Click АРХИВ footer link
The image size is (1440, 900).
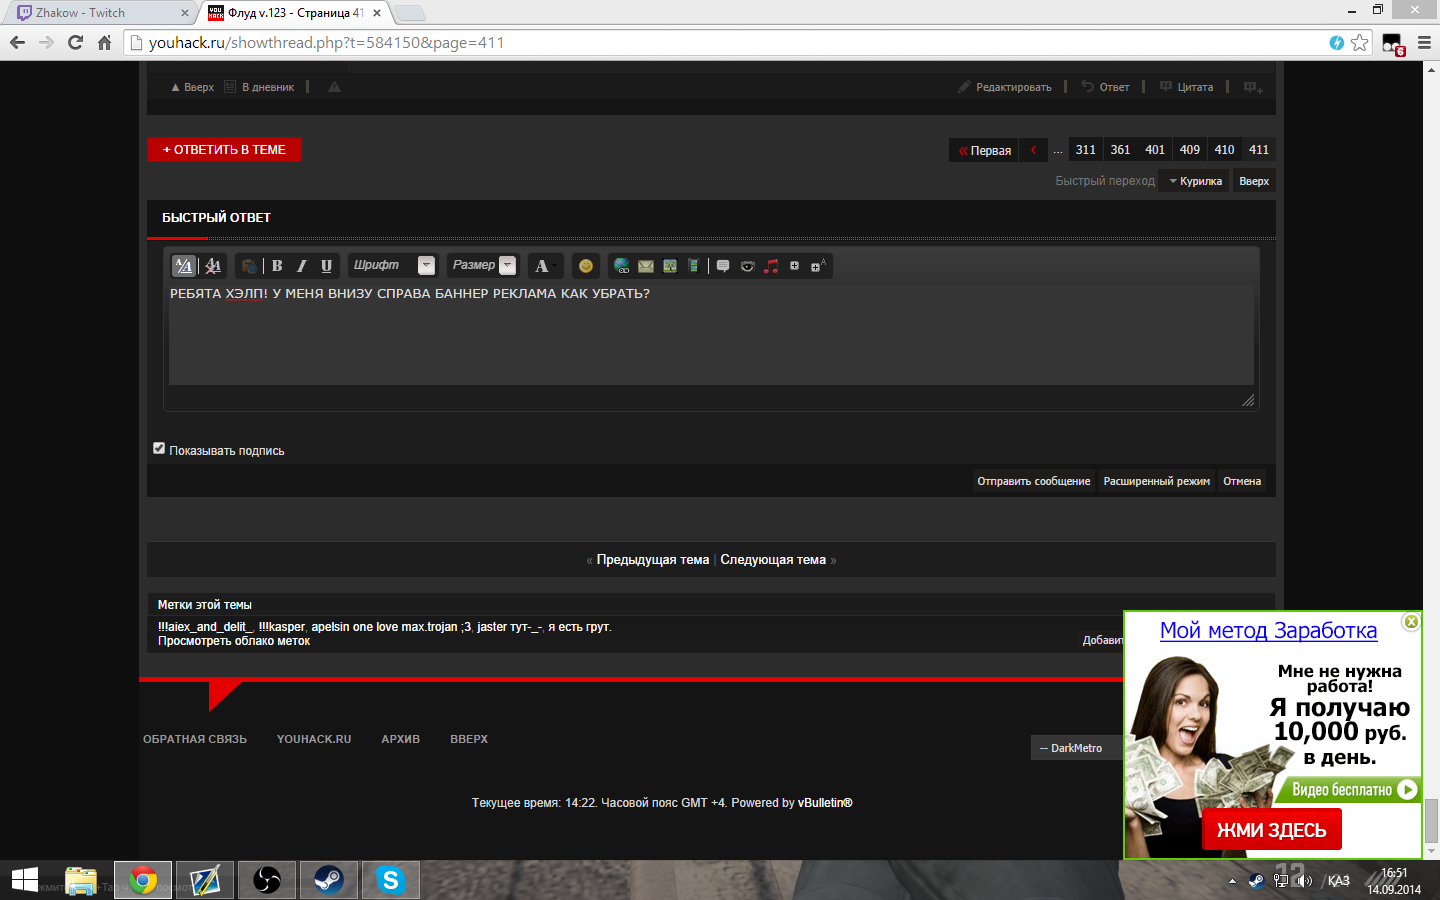(x=401, y=739)
